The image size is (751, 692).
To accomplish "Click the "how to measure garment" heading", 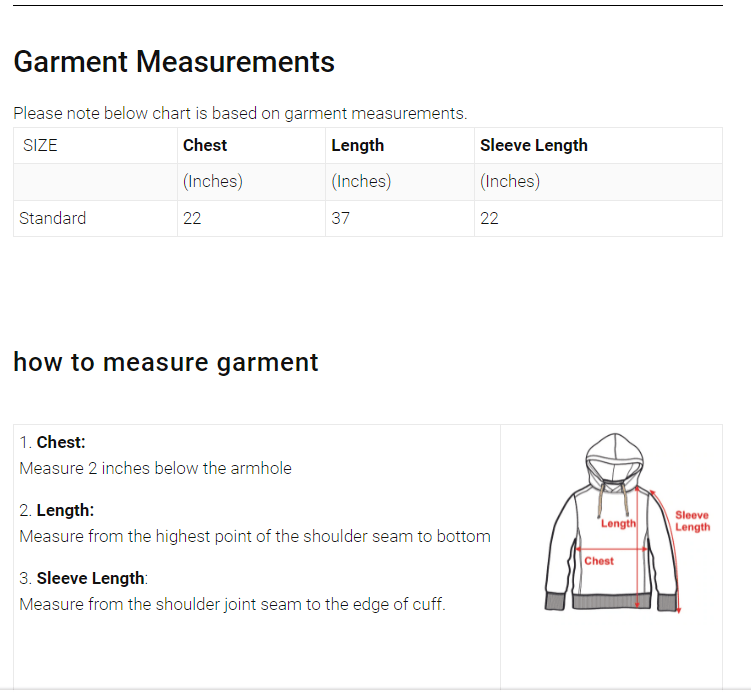I will [166, 362].
